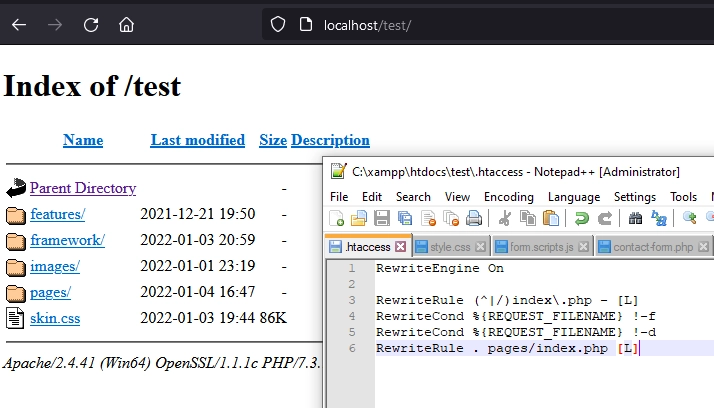Open the skin.css file link
The height and width of the screenshot is (408, 714).
55,318
